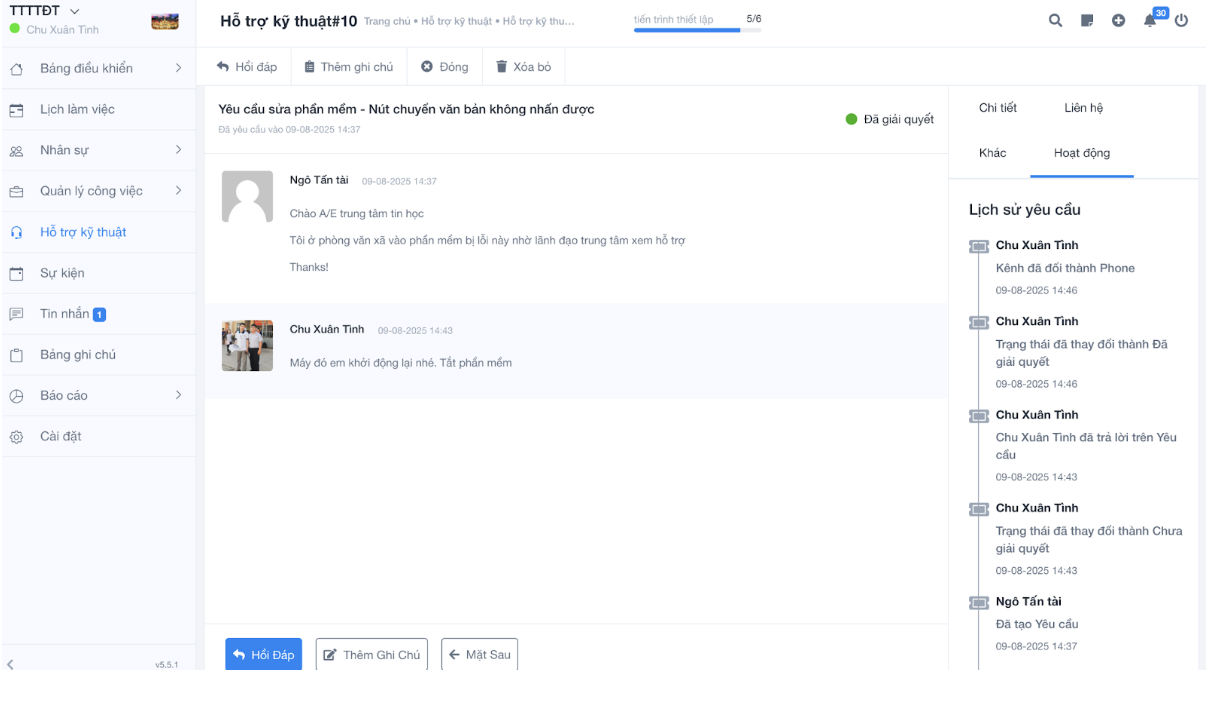1224x710 pixels.
Task: Click the power logout icon
Action: (x=1181, y=20)
